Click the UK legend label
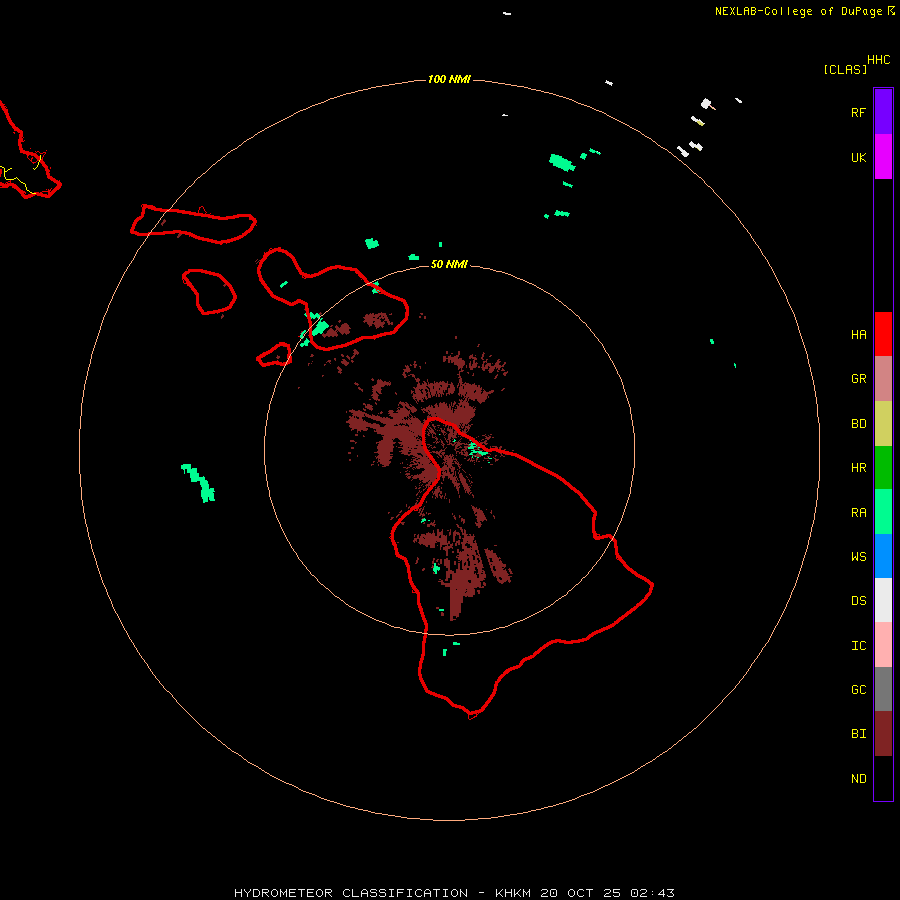This screenshot has height=900, width=900. coord(858,157)
